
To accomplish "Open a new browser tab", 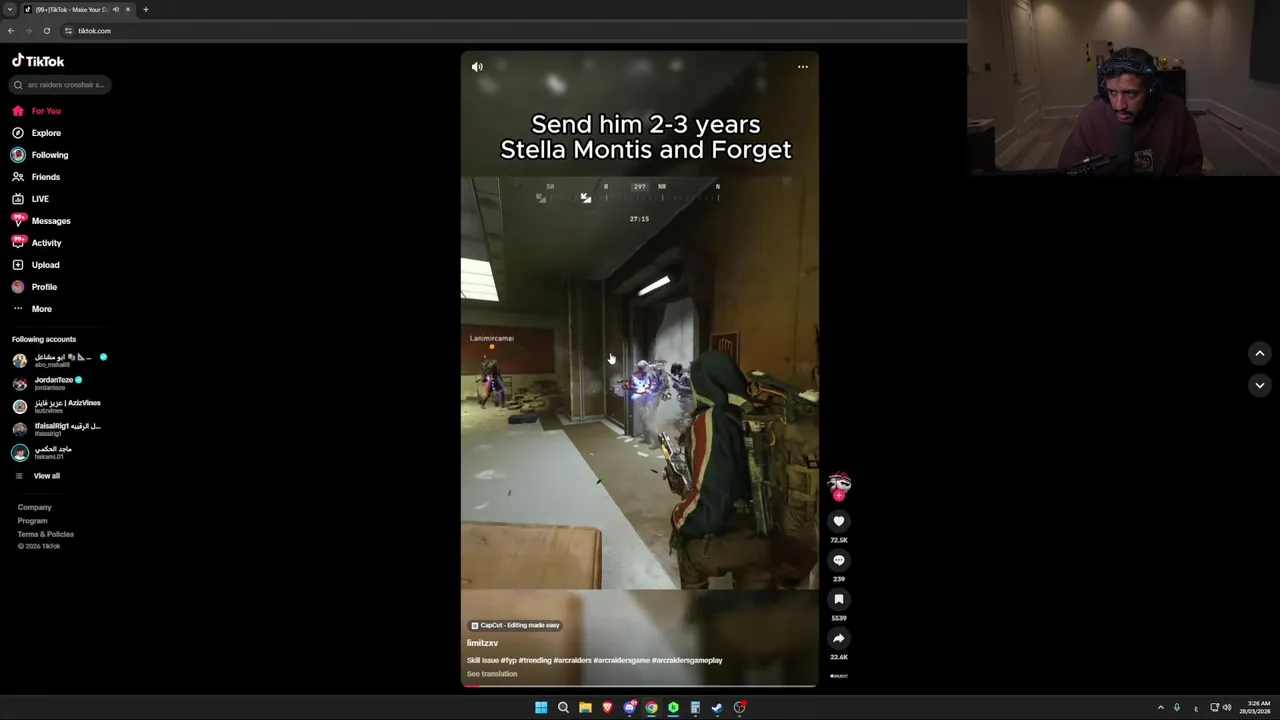I will click(145, 9).
